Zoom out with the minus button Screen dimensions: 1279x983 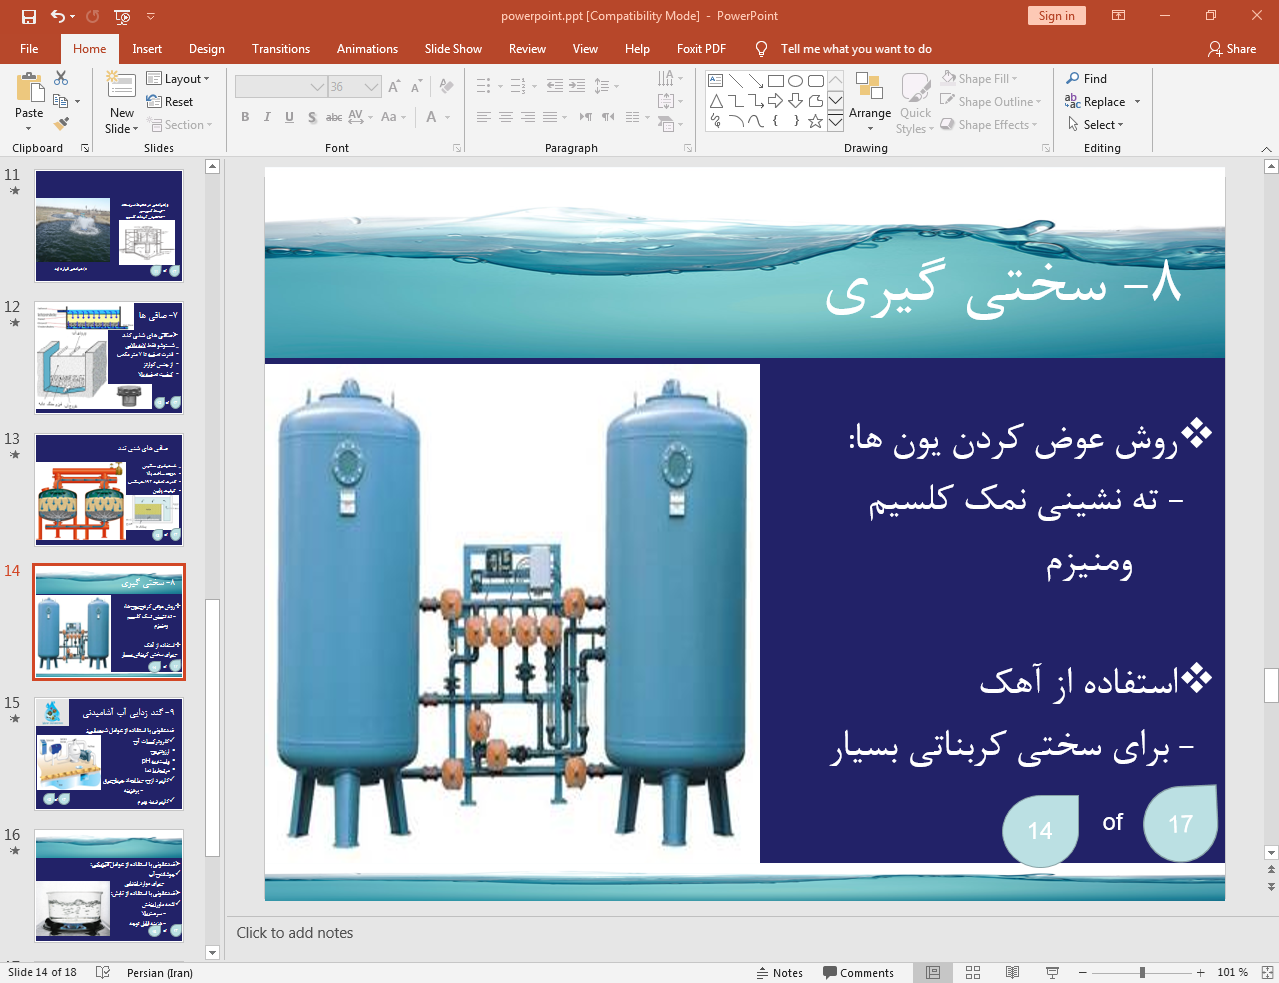[1082, 972]
